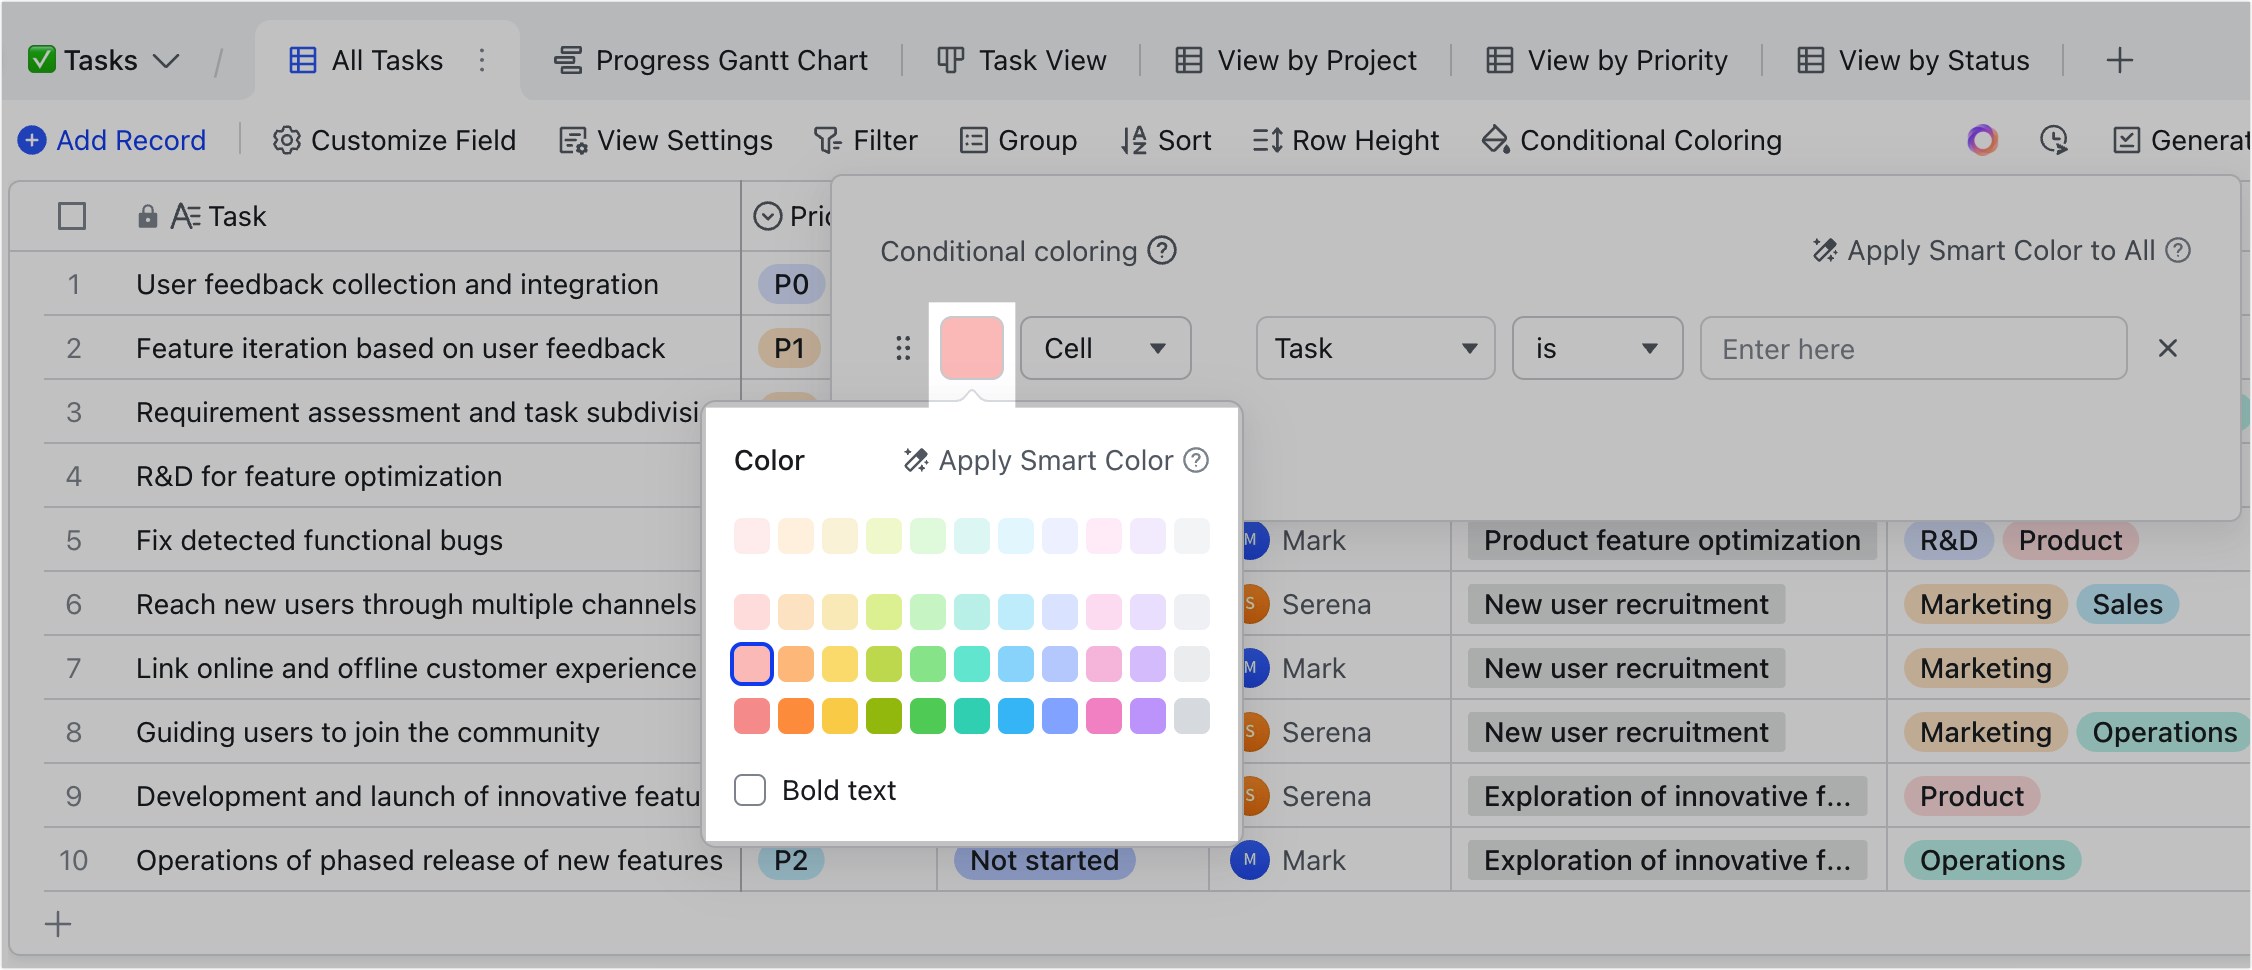Screen dimensions: 2252x970
Task: Select the header select-all checkbox
Action: [x=72, y=215]
